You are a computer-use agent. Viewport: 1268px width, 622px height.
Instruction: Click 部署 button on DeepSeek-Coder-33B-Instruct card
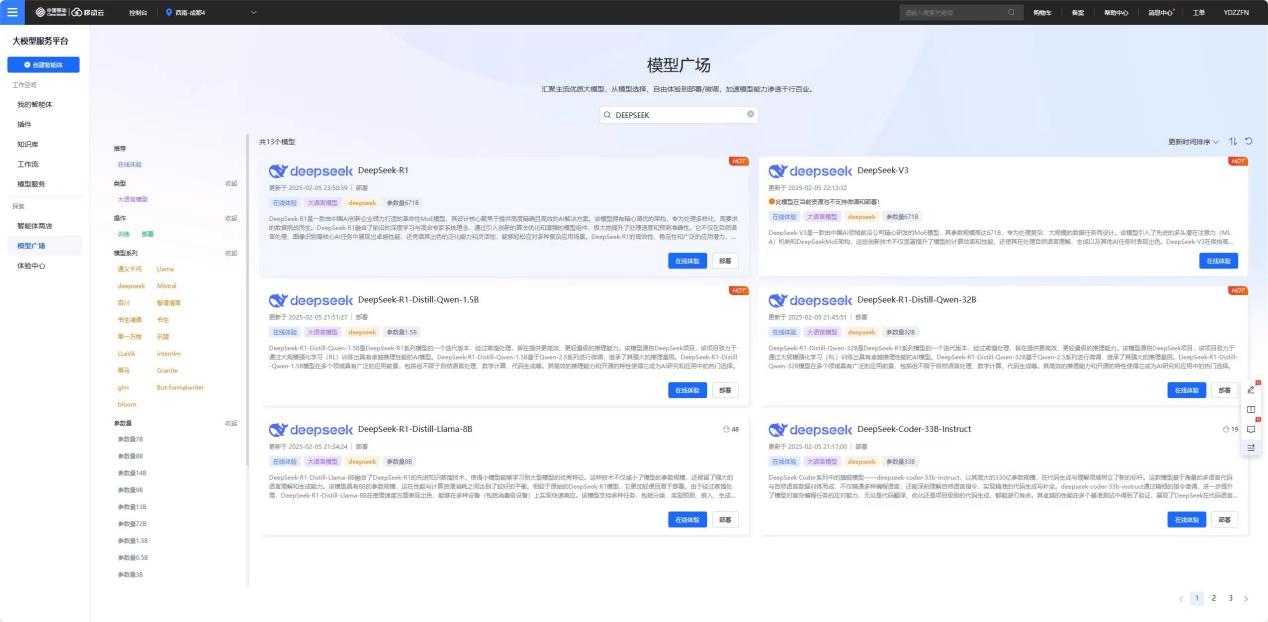point(1224,519)
